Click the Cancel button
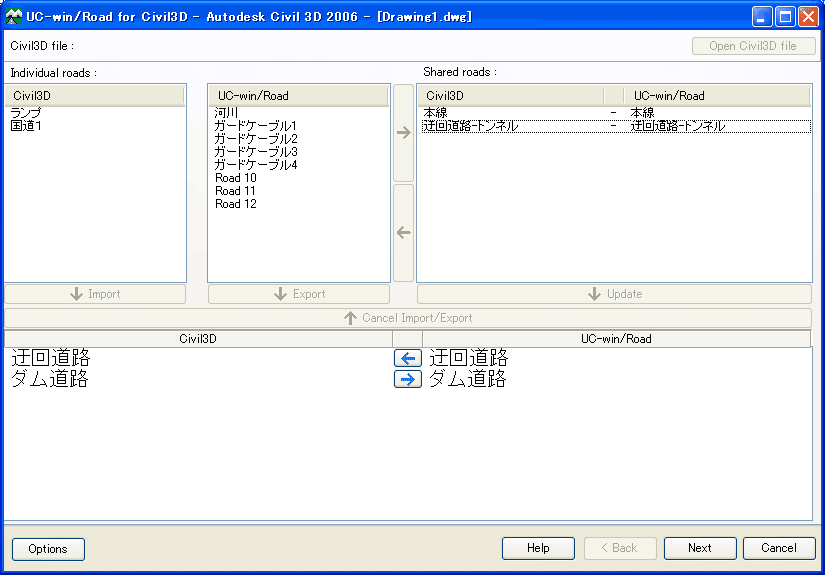 click(779, 548)
